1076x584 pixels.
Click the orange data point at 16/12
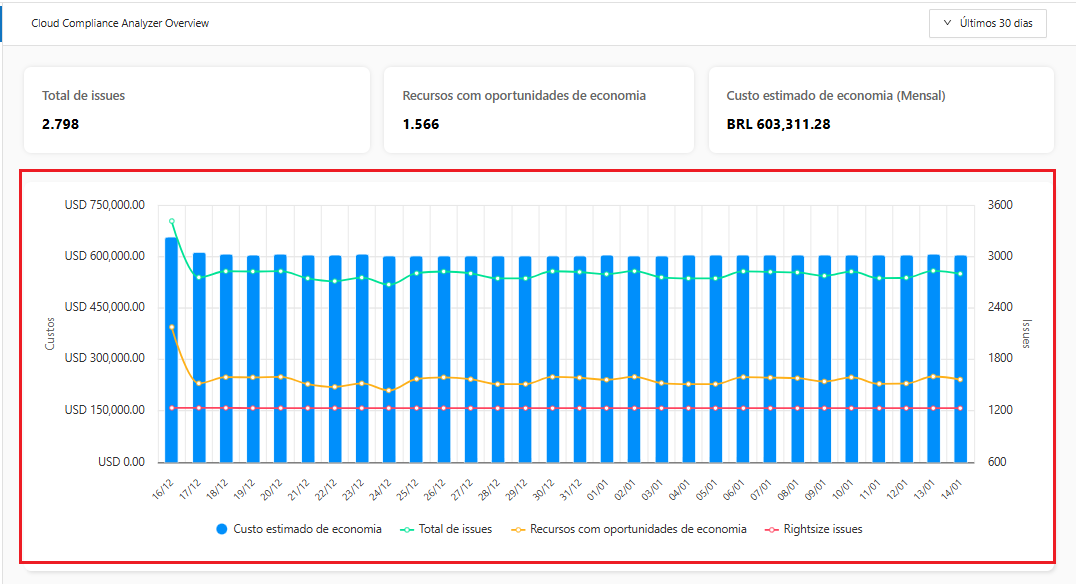coord(172,327)
